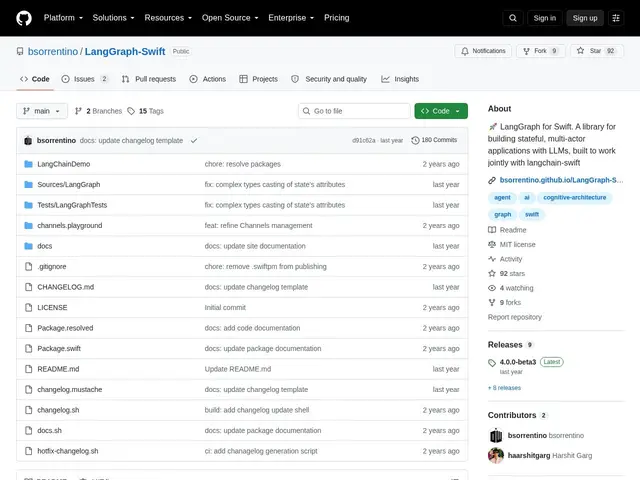
Task: Click bsorrentino avatar in the commit row
Action: (x=28, y=140)
